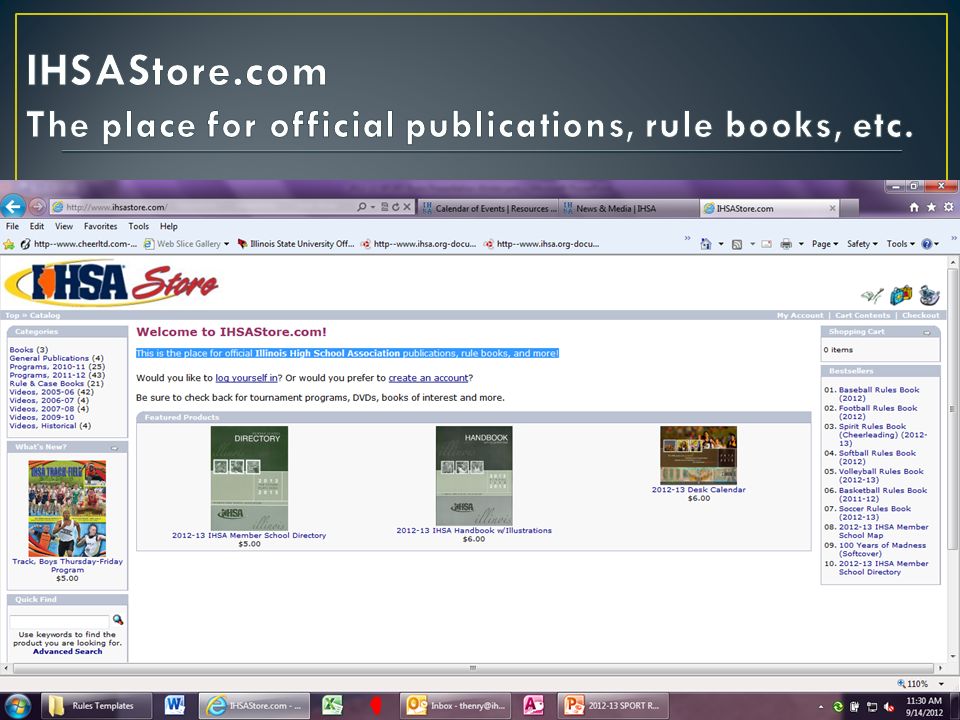Click the Feeds icon in the command bar

[737, 244]
